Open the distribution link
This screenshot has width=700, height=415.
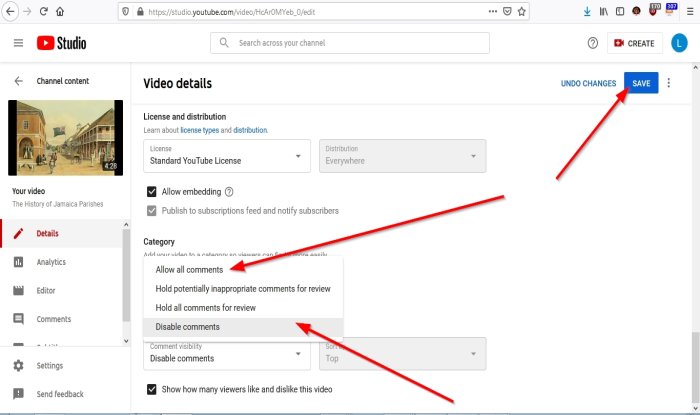(250, 130)
